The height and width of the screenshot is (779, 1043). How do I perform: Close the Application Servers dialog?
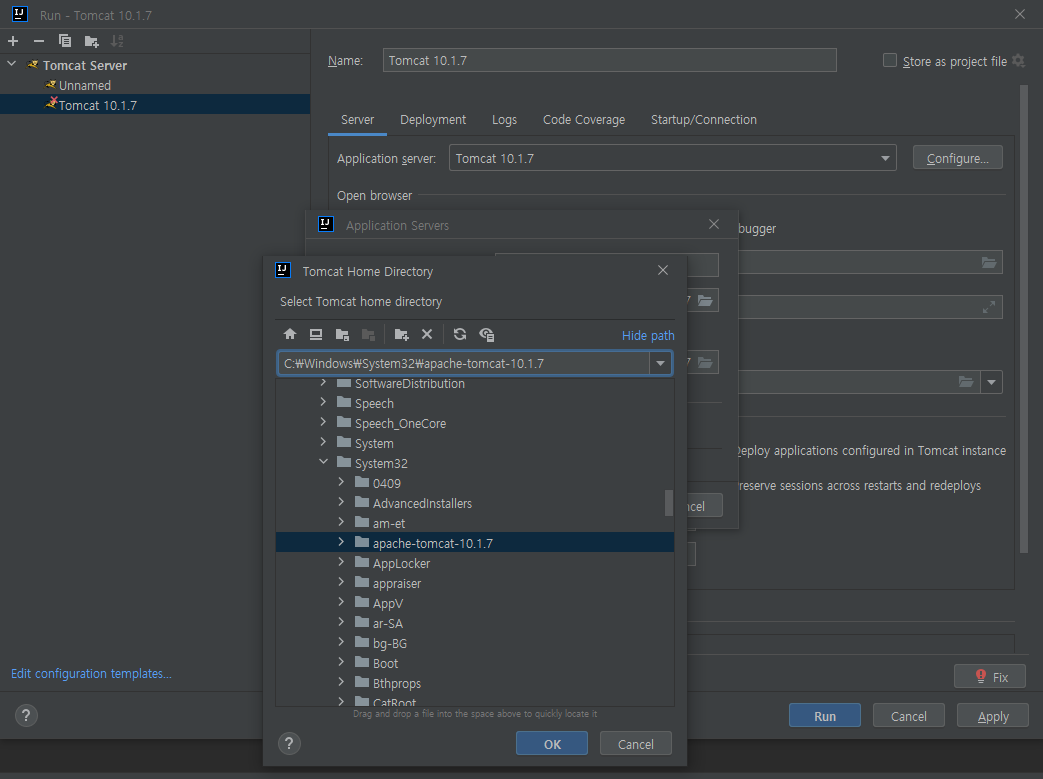[714, 224]
